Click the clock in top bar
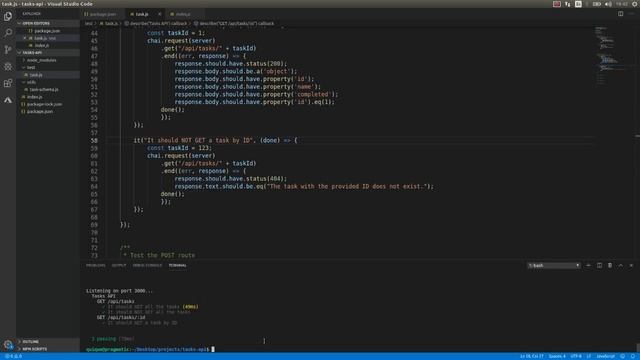The width and height of the screenshot is (640, 360). tap(622, 4)
